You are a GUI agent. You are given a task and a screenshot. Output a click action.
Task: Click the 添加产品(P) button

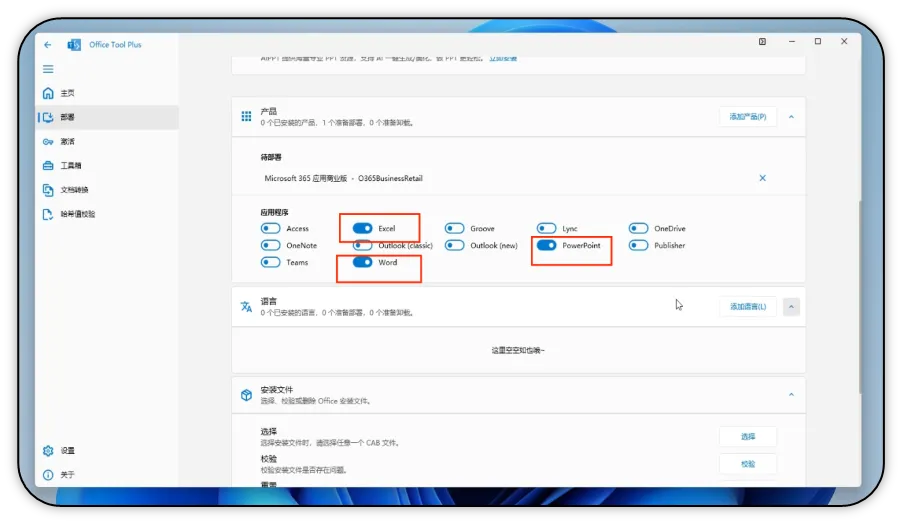pos(748,117)
